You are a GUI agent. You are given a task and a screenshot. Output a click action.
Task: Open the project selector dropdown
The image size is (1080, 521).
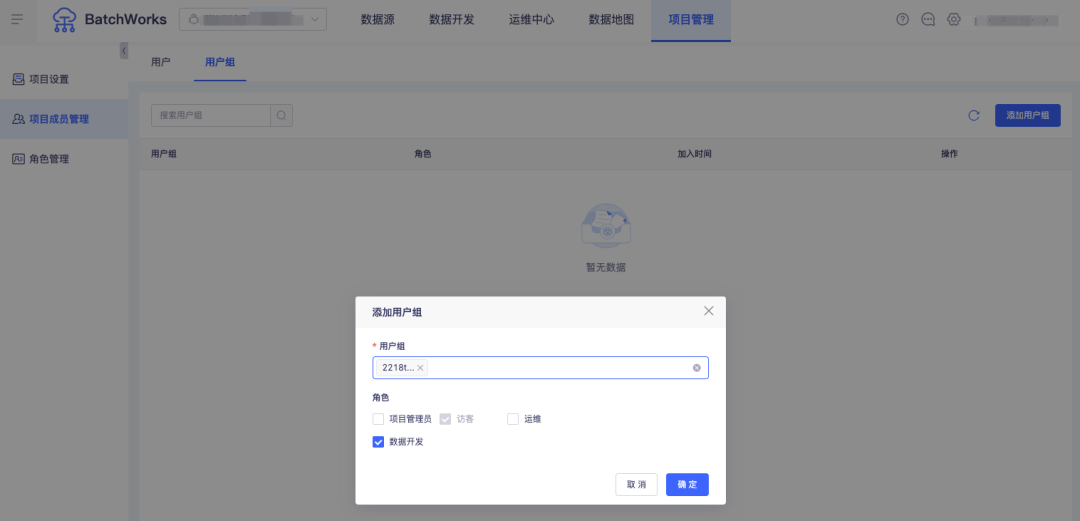253,19
